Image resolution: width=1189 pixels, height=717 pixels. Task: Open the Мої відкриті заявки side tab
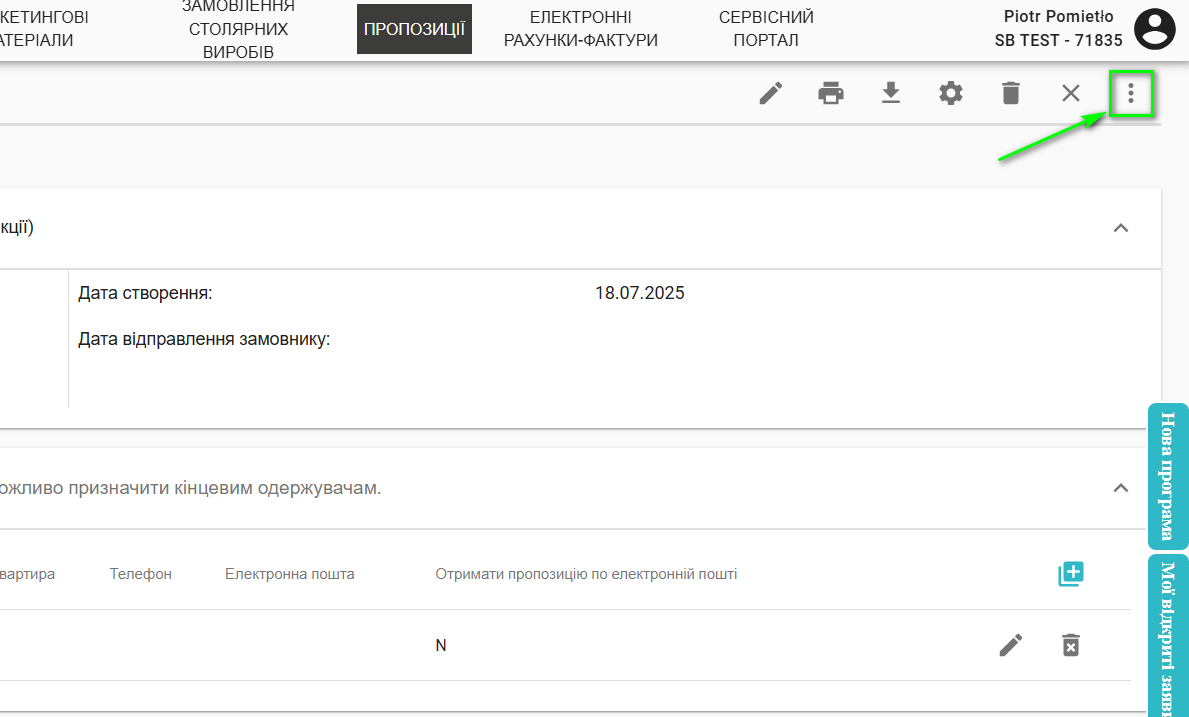[x=1168, y=635]
